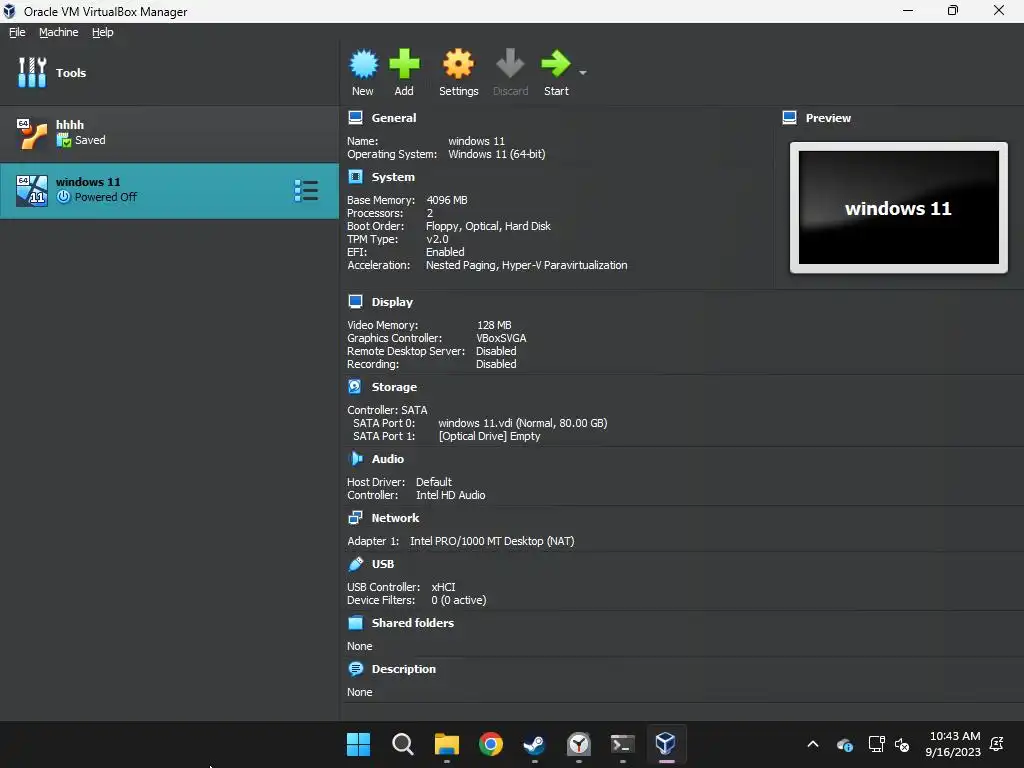
Task: Click the Network section icon
Action: coord(355,517)
